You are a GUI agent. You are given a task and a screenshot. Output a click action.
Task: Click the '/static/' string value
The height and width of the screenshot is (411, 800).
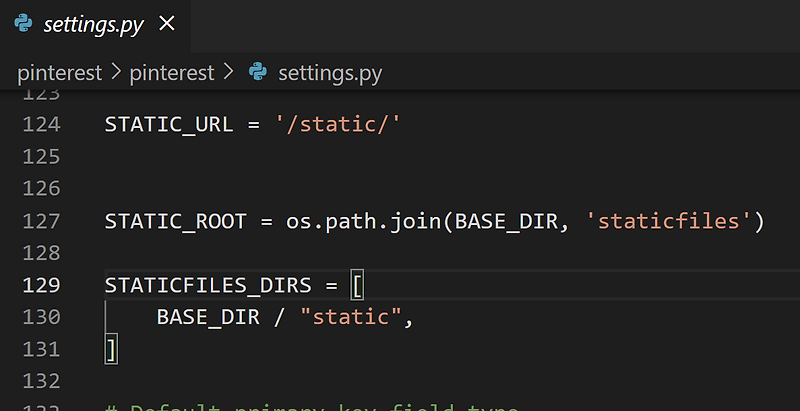point(338,125)
